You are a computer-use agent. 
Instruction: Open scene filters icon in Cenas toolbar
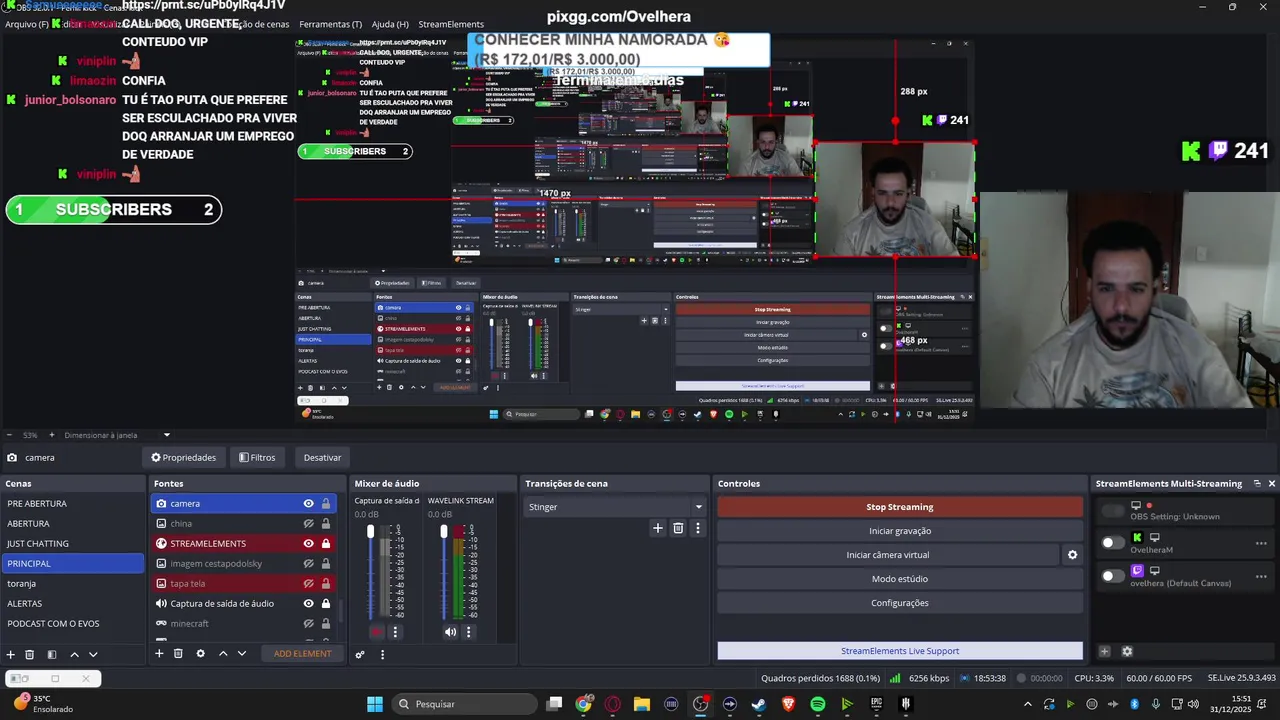[51, 654]
